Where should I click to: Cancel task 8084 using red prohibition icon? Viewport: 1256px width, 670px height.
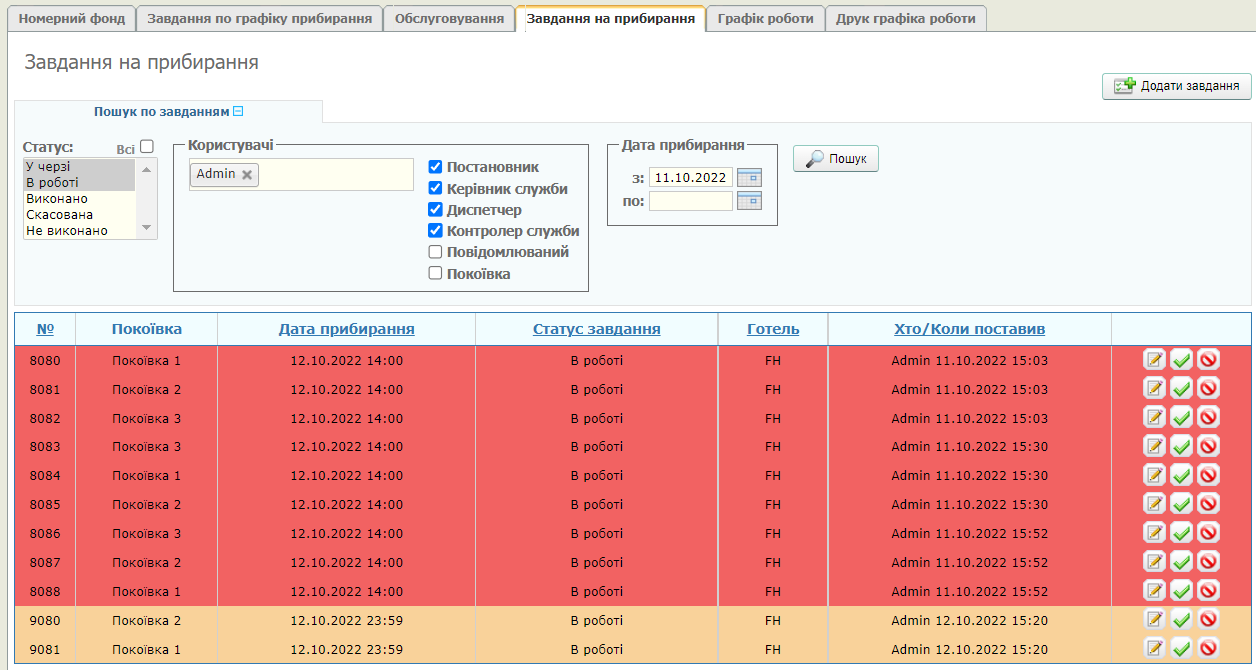point(1208,476)
